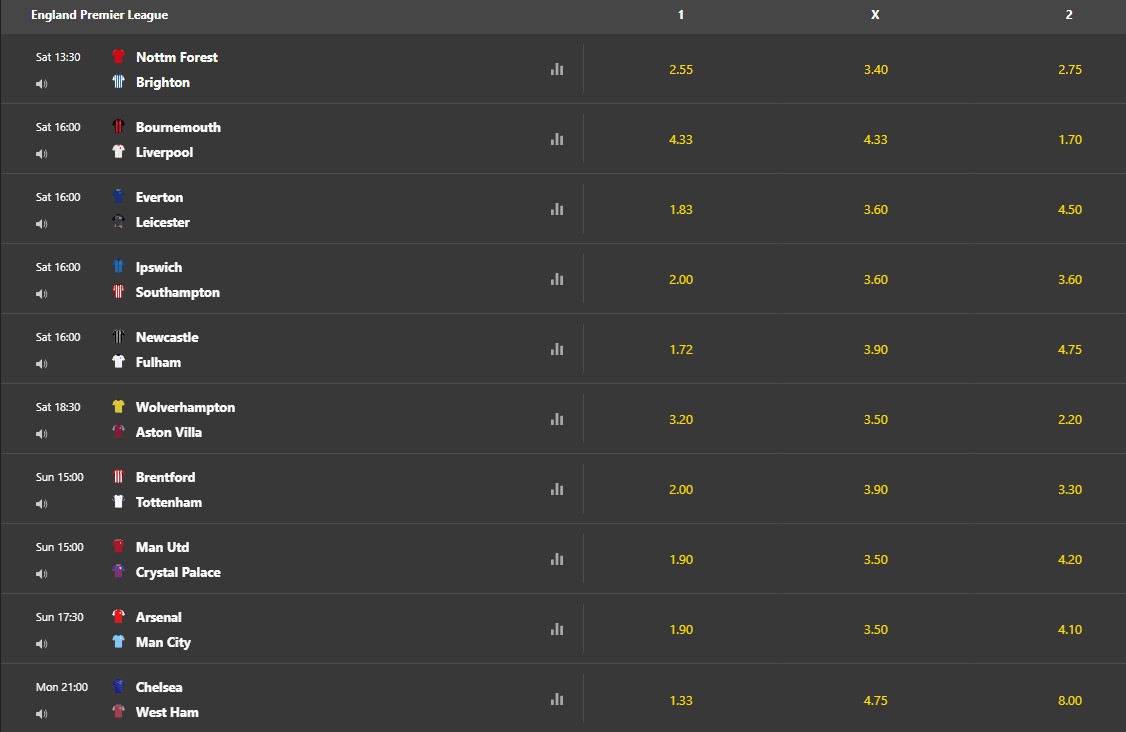The image size is (1126, 732).
Task: Open stats icon for Nottm Forest vs Brighton
Action: coord(557,70)
